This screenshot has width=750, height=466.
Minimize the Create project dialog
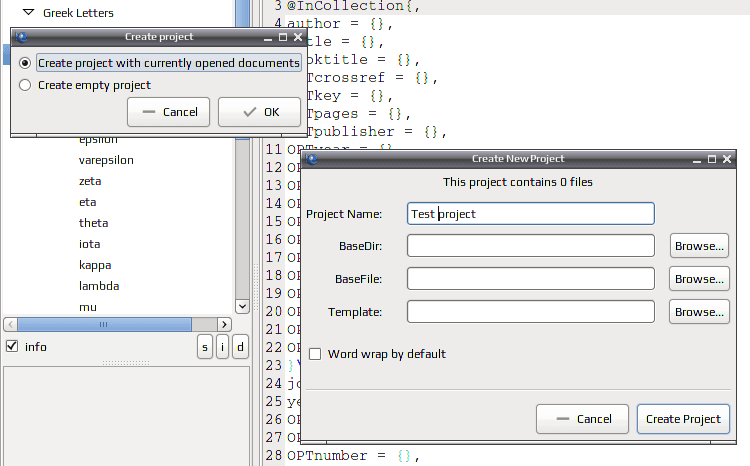268,37
